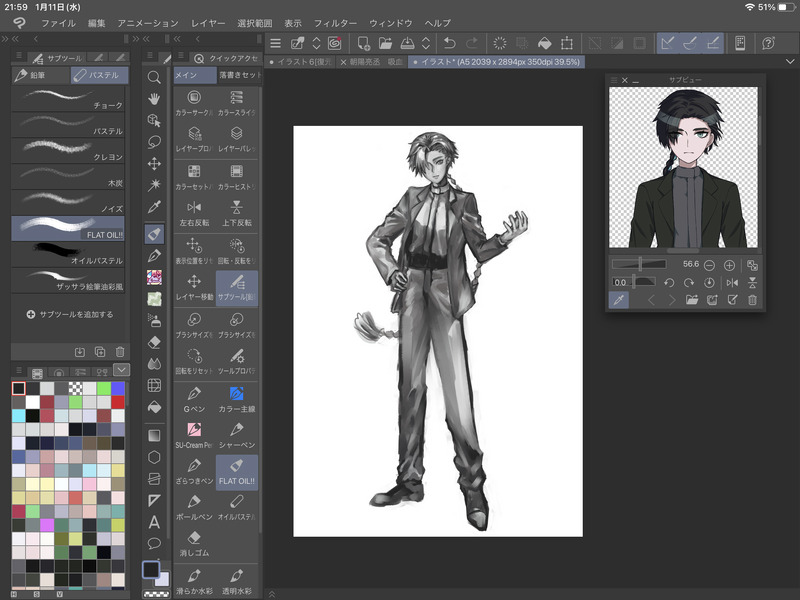Expand color set dropdown arrow
800x600 pixels.
point(122,370)
